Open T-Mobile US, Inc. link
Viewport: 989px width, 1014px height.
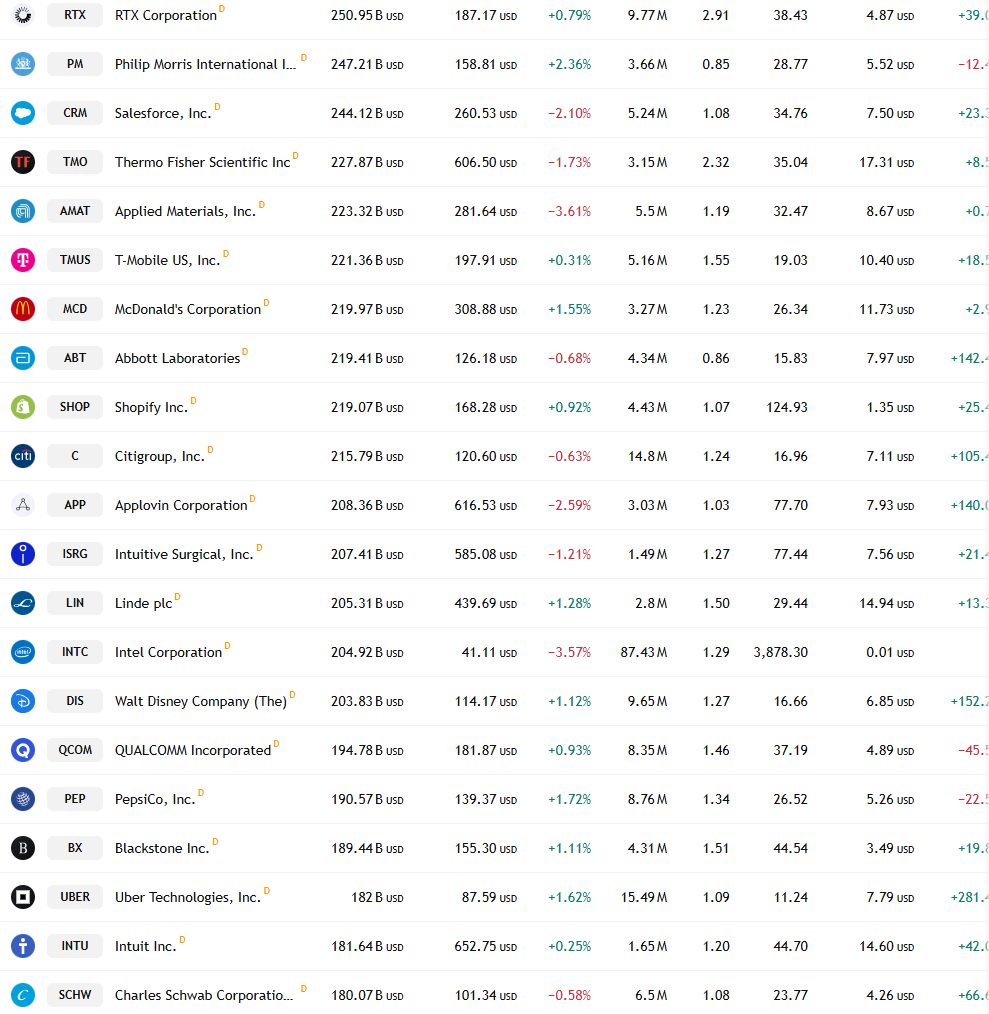168,261
